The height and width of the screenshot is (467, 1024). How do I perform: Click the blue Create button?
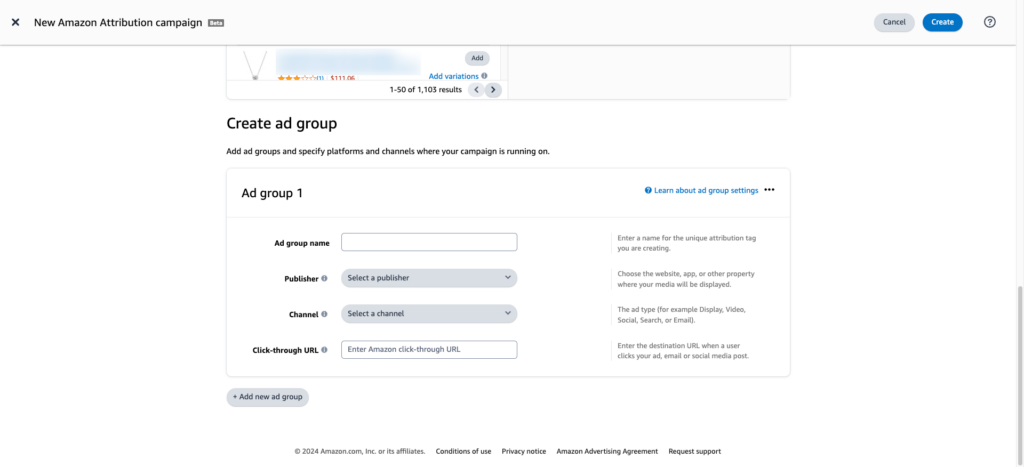tap(942, 22)
